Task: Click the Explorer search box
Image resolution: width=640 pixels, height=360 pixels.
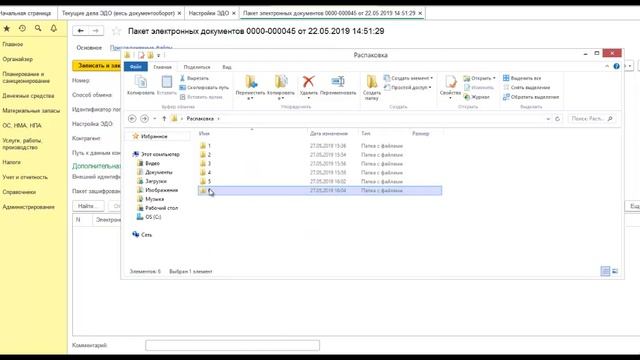Action: click(591, 119)
